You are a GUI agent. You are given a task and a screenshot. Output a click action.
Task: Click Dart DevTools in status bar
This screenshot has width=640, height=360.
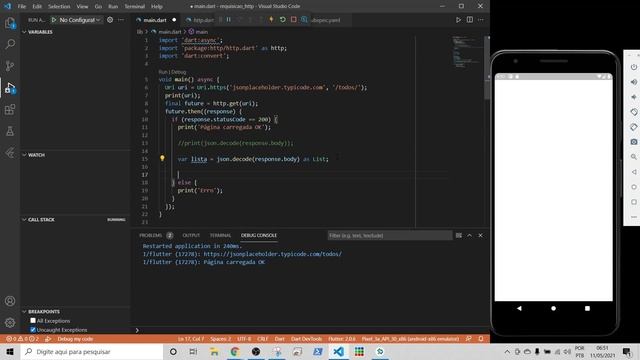click(x=306, y=339)
